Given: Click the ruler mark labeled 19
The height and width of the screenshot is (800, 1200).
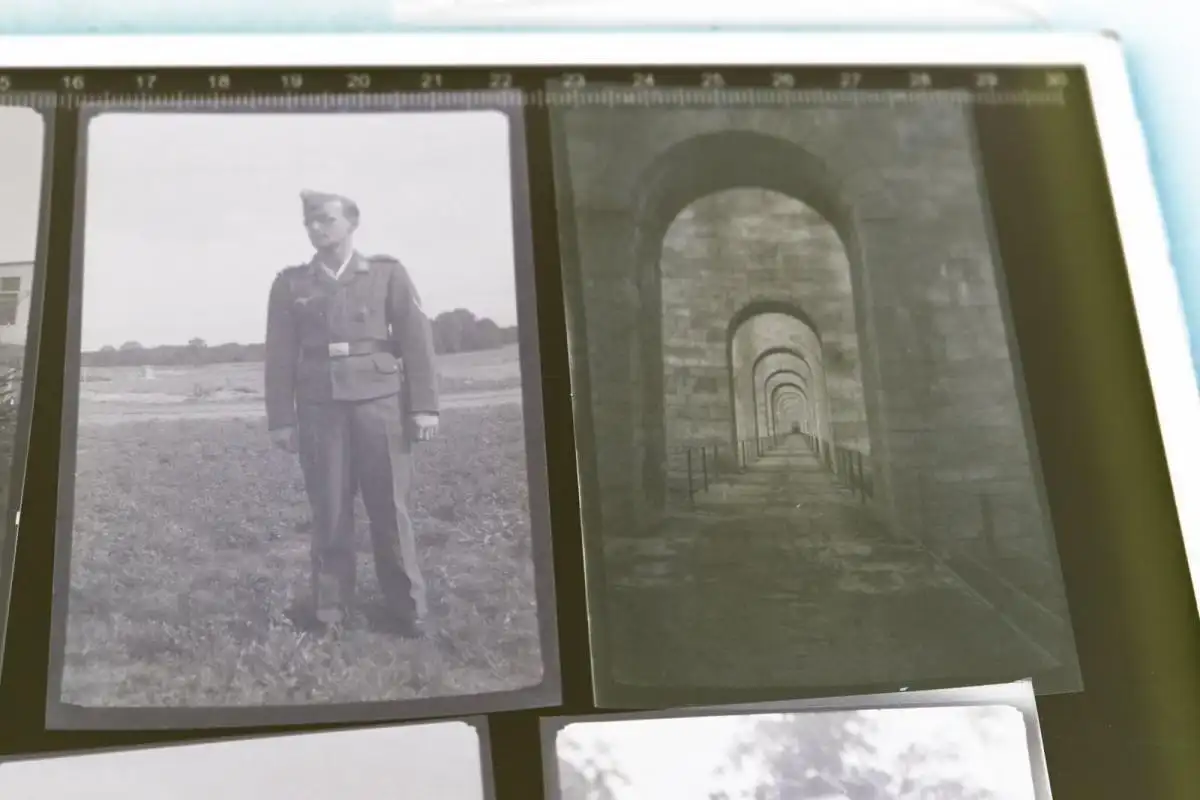Looking at the screenshot, I should click(291, 82).
